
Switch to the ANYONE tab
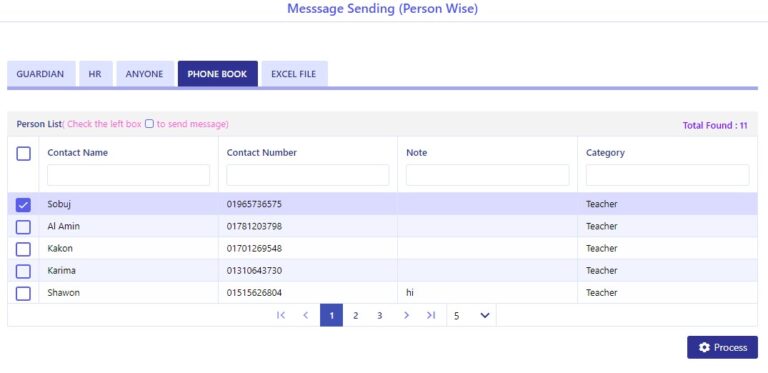click(x=144, y=74)
